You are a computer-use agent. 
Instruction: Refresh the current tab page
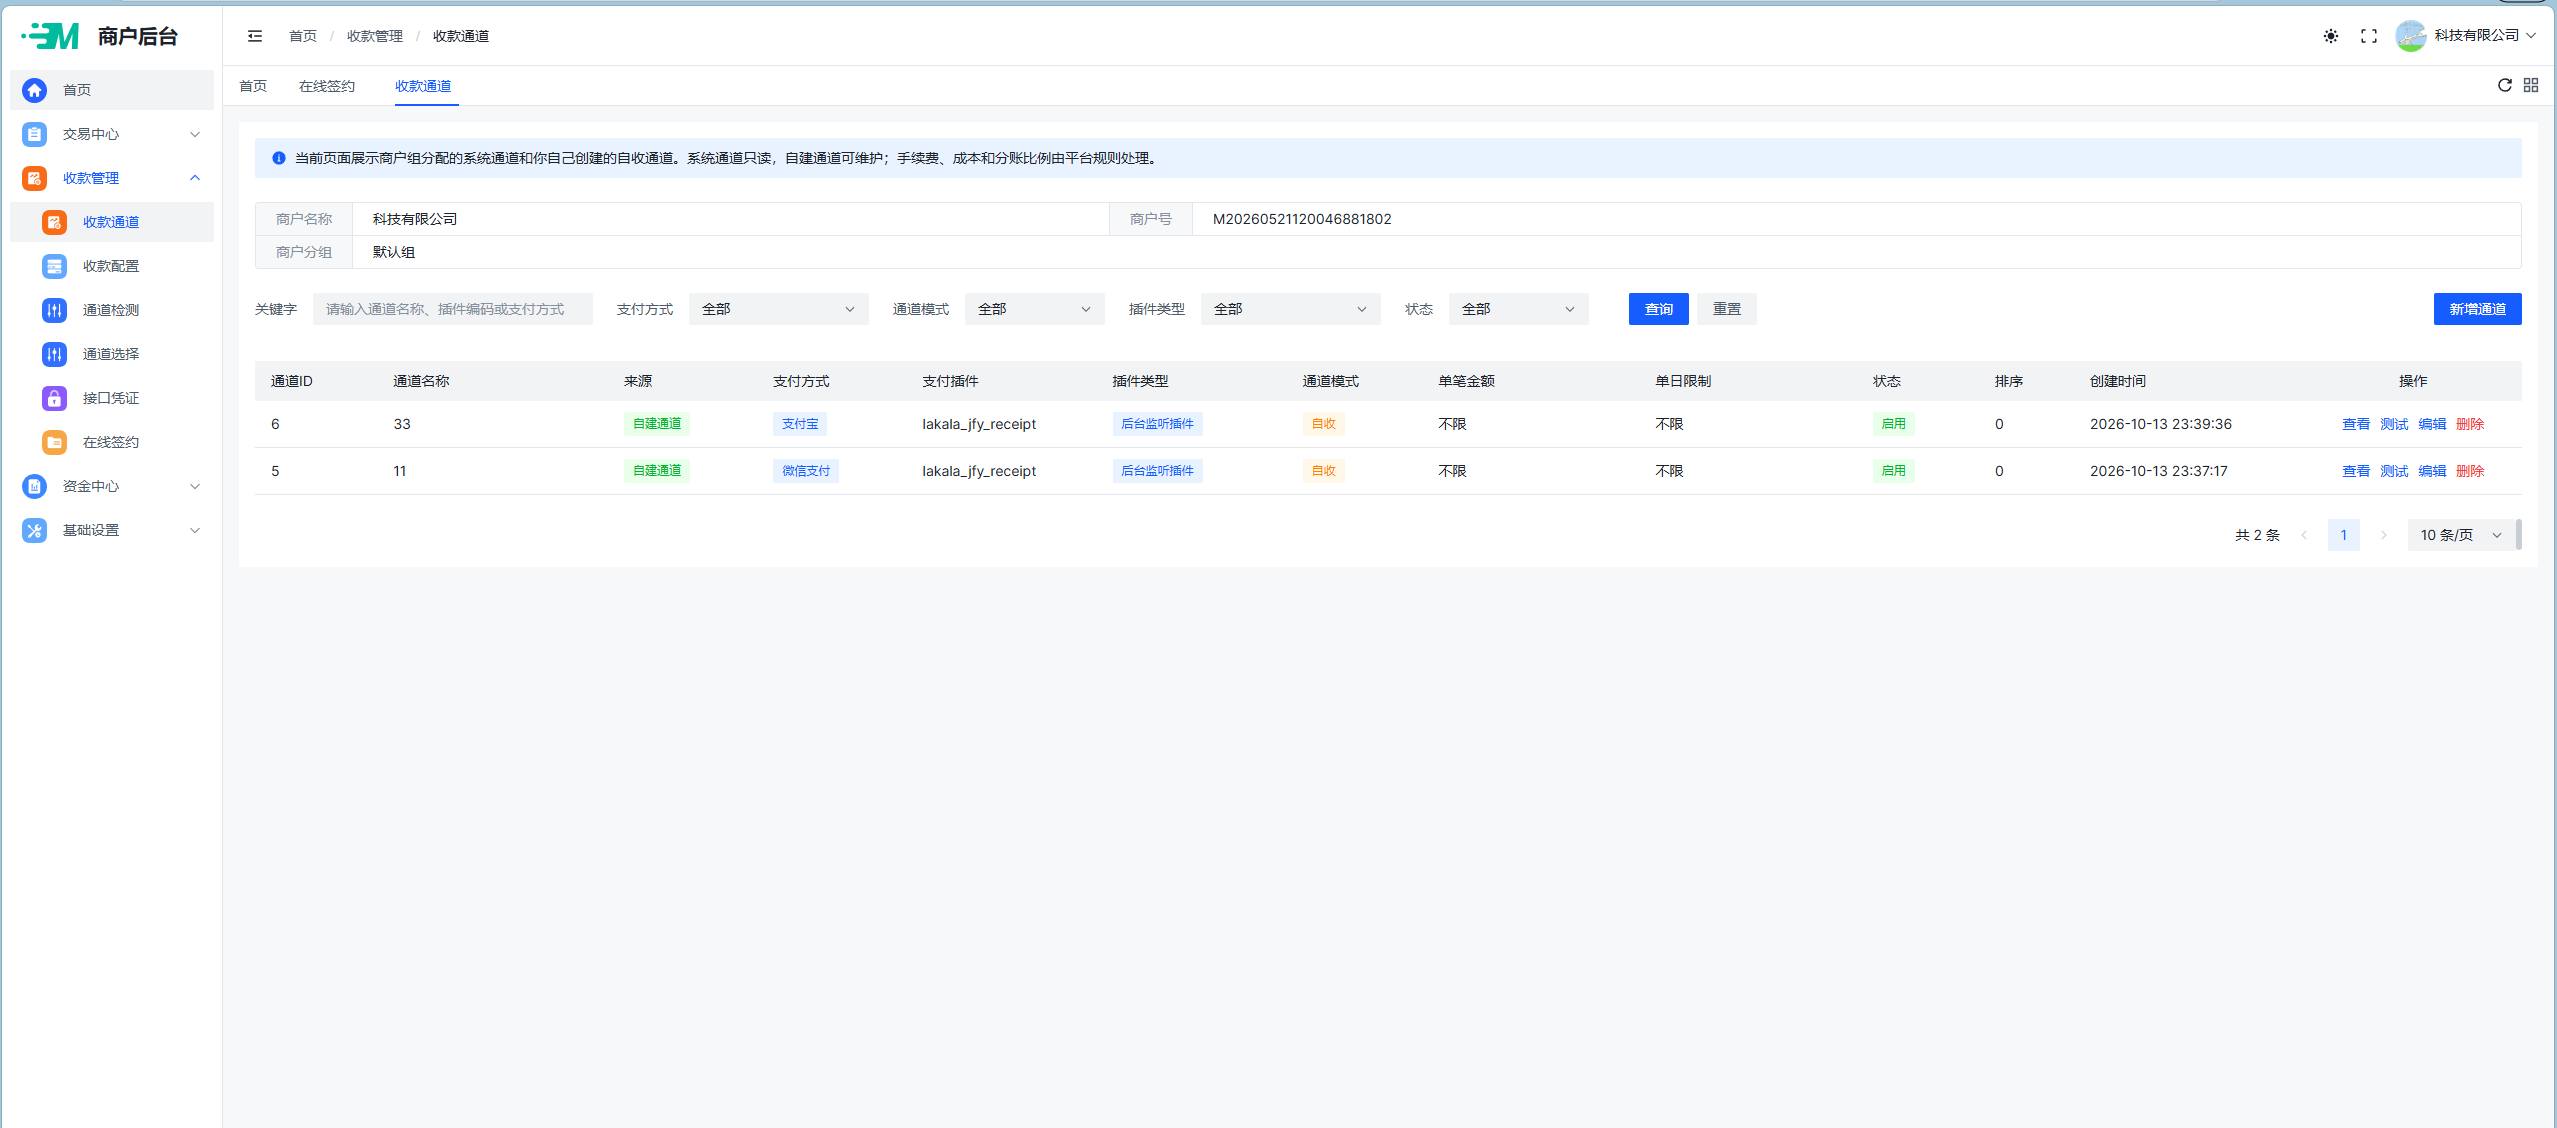tap(2505, 85)
